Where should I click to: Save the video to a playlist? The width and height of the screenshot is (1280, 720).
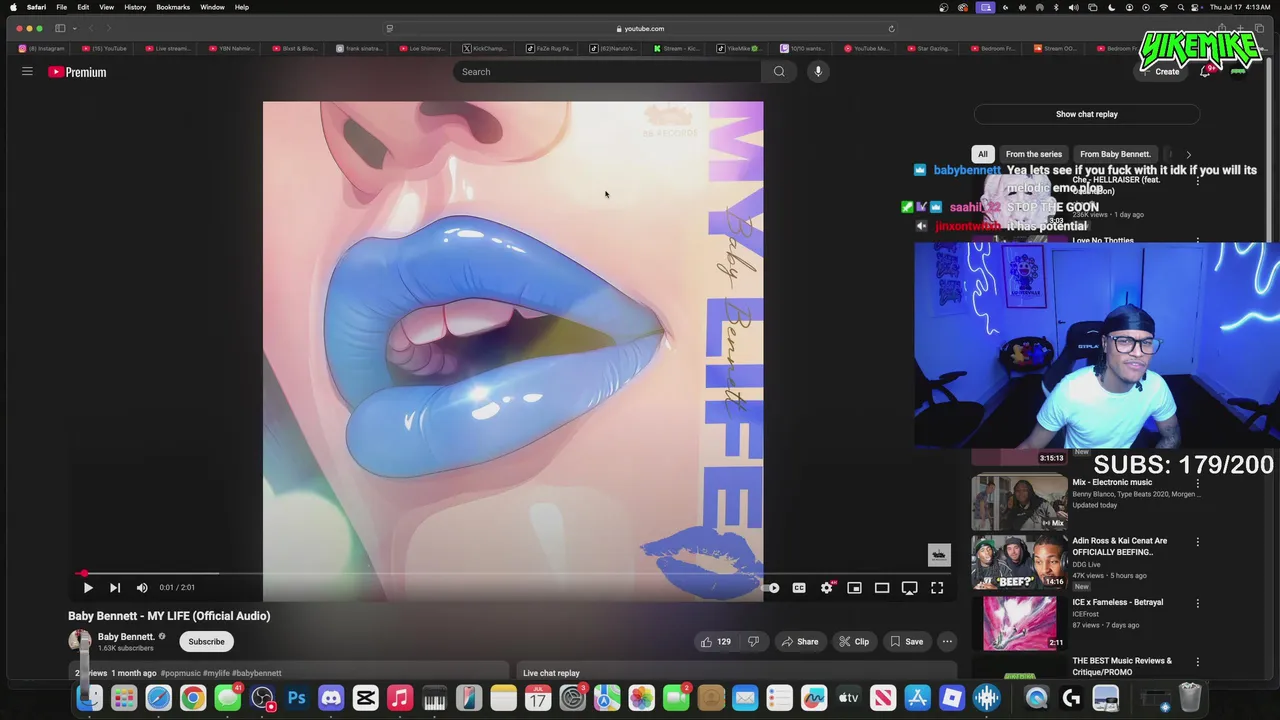907,642
